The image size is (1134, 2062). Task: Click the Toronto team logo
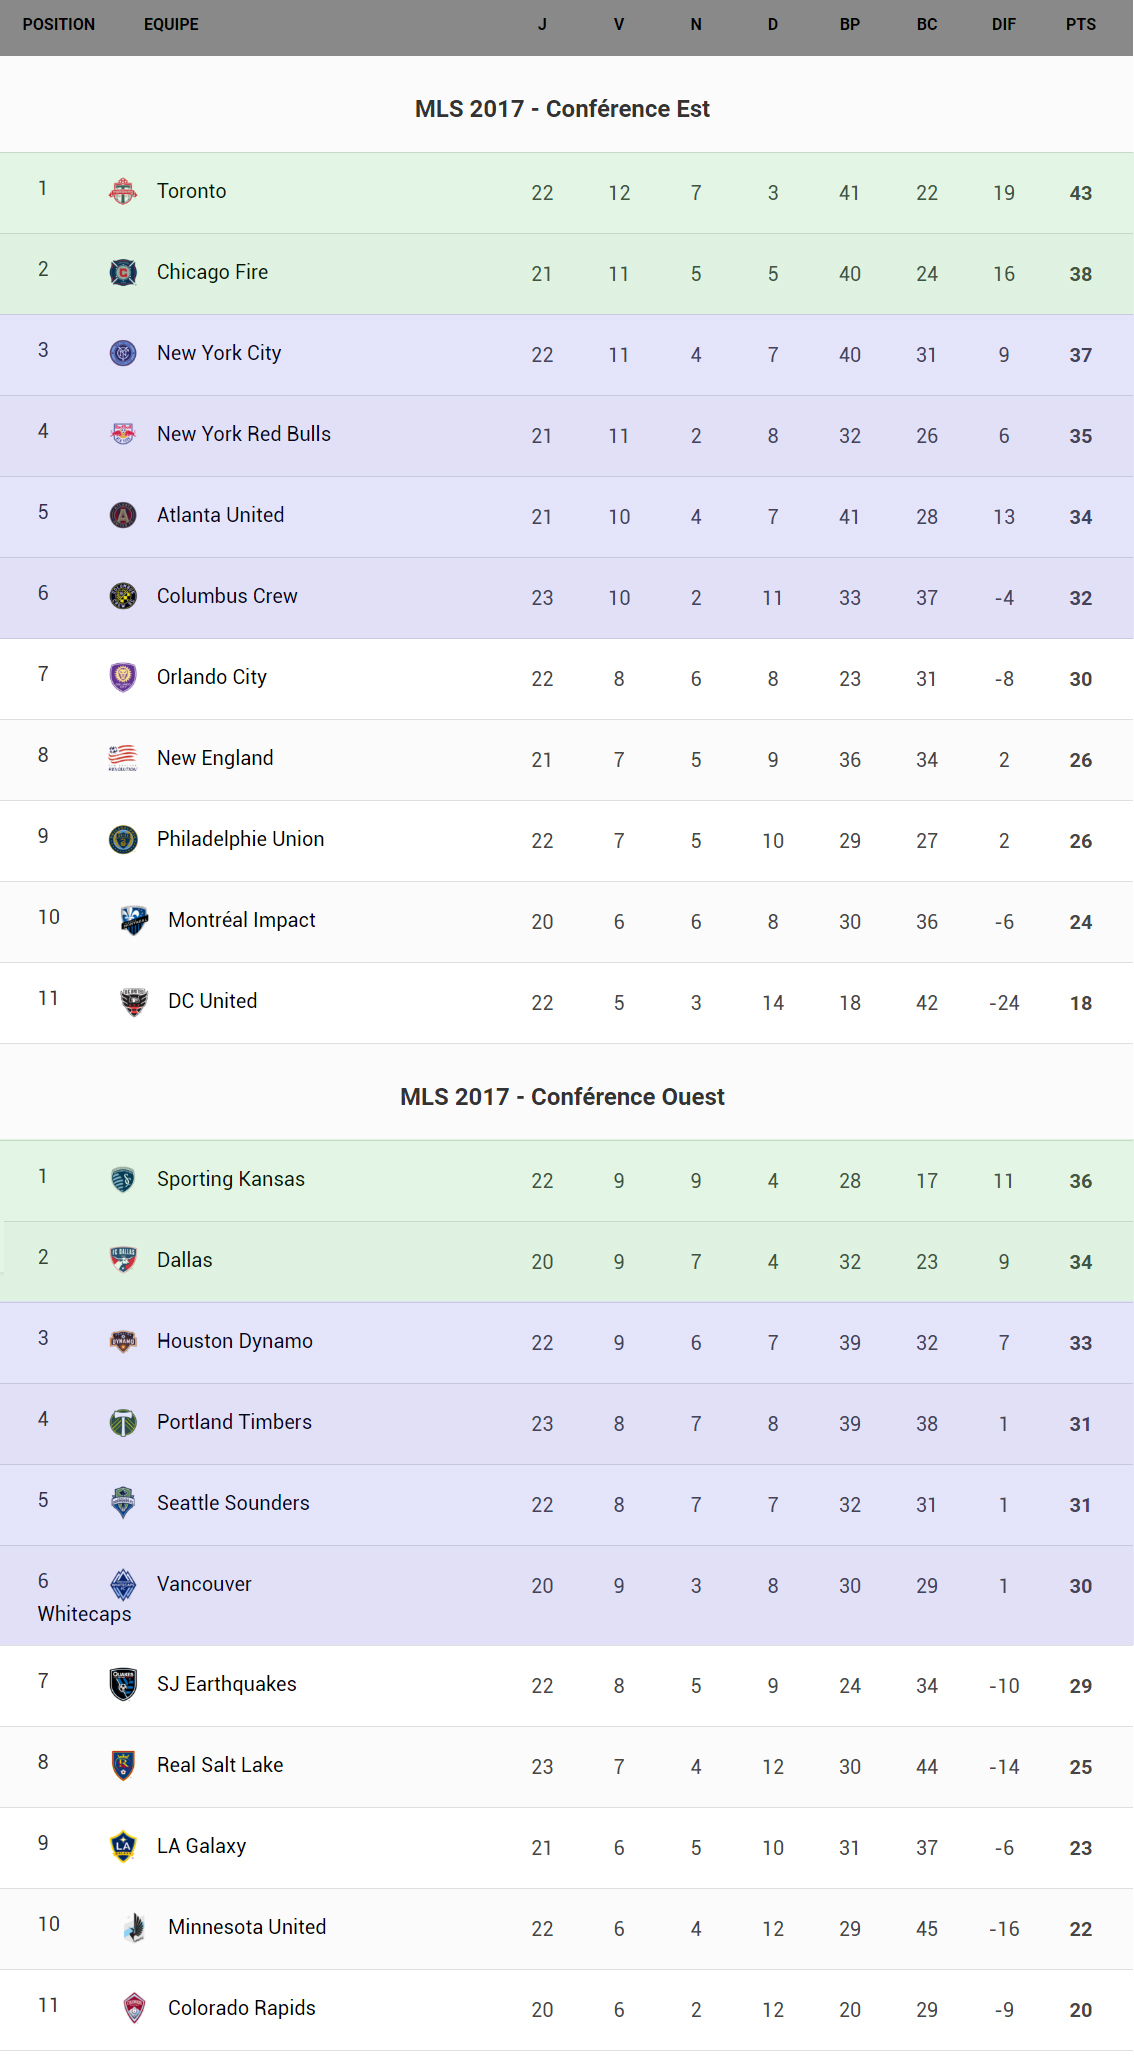pyautogui.click(x=123, y=191)
